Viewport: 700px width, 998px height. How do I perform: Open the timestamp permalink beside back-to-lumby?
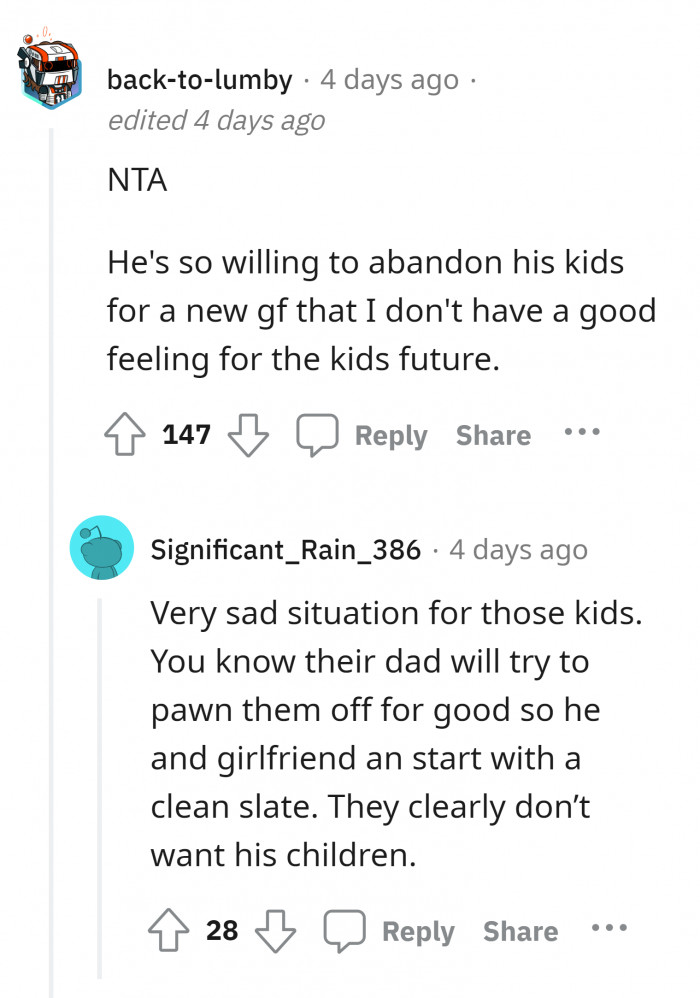[389, 79]
